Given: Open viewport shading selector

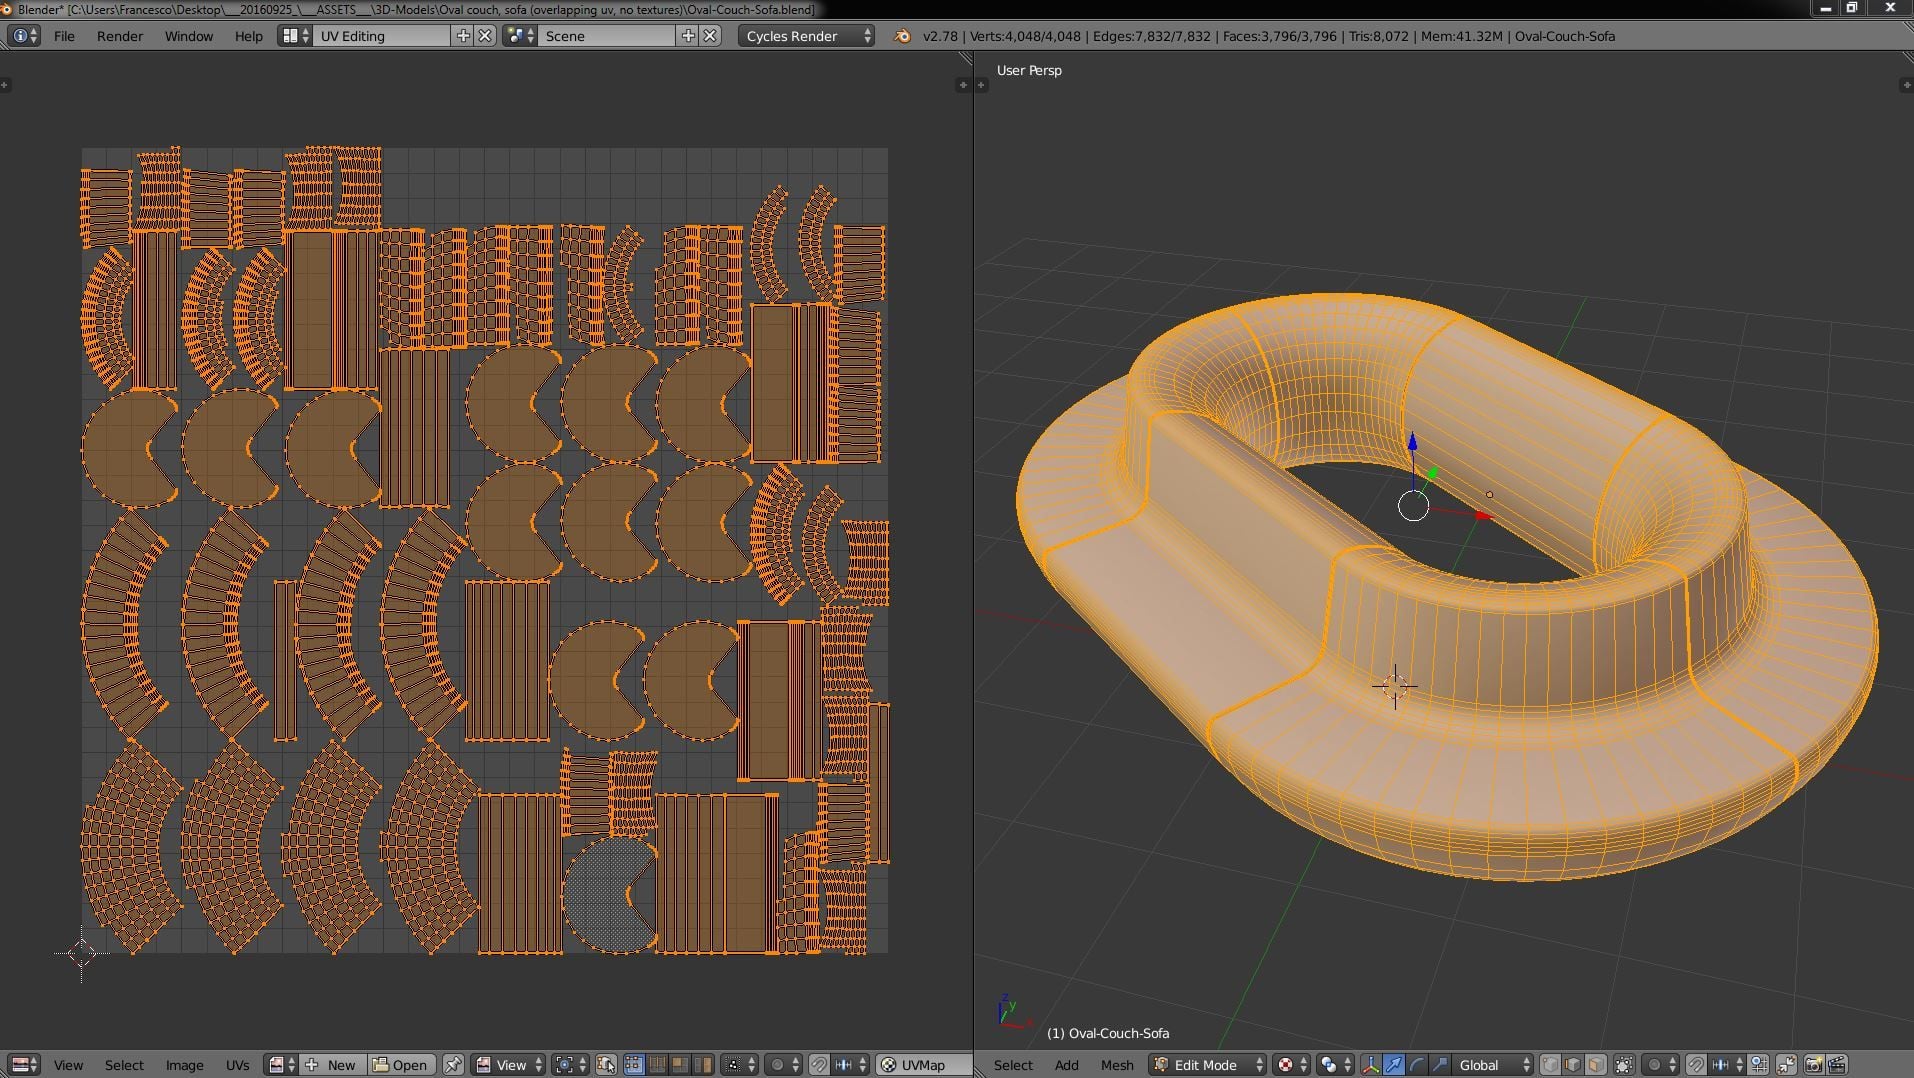Looking at the screenshot, I should (x=1292, y=1065).
